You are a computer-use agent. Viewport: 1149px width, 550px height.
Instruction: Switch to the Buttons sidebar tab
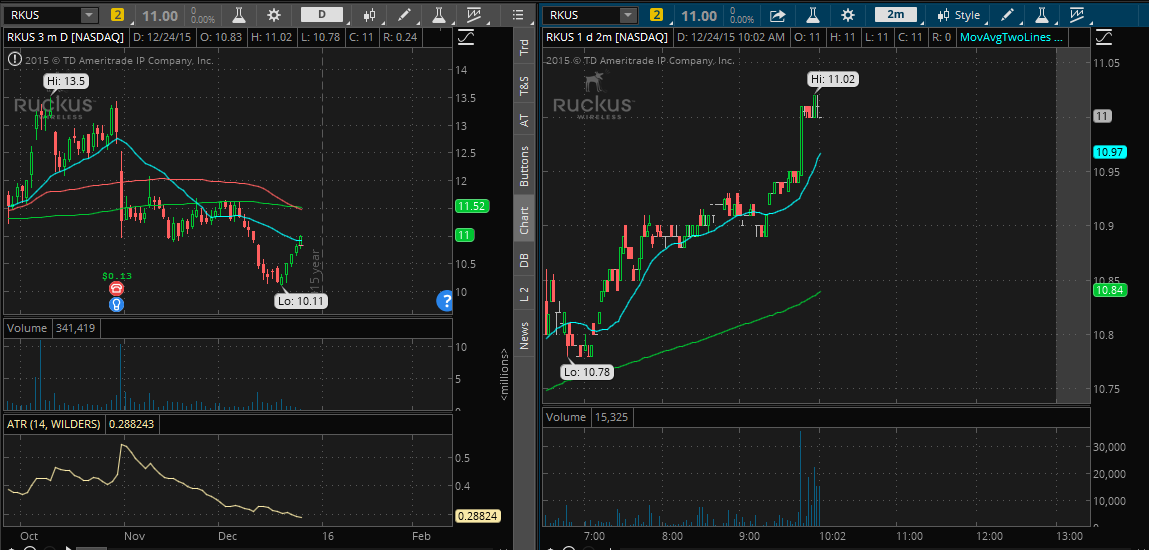(x=524, y=164)
